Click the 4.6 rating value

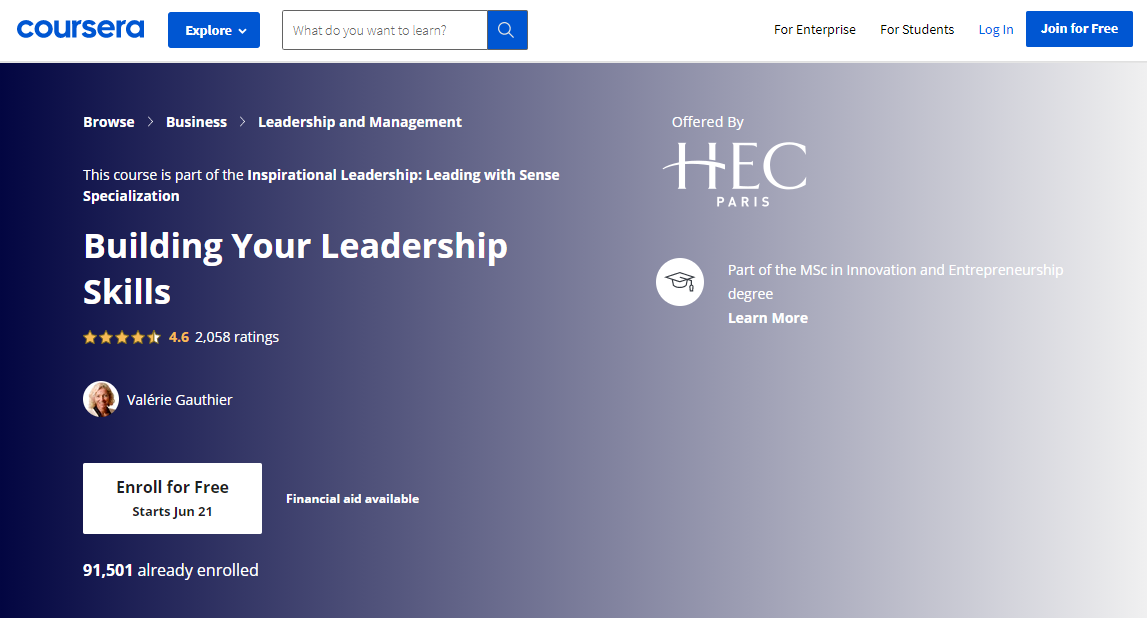pyautogui.click(x=179, y=337)
